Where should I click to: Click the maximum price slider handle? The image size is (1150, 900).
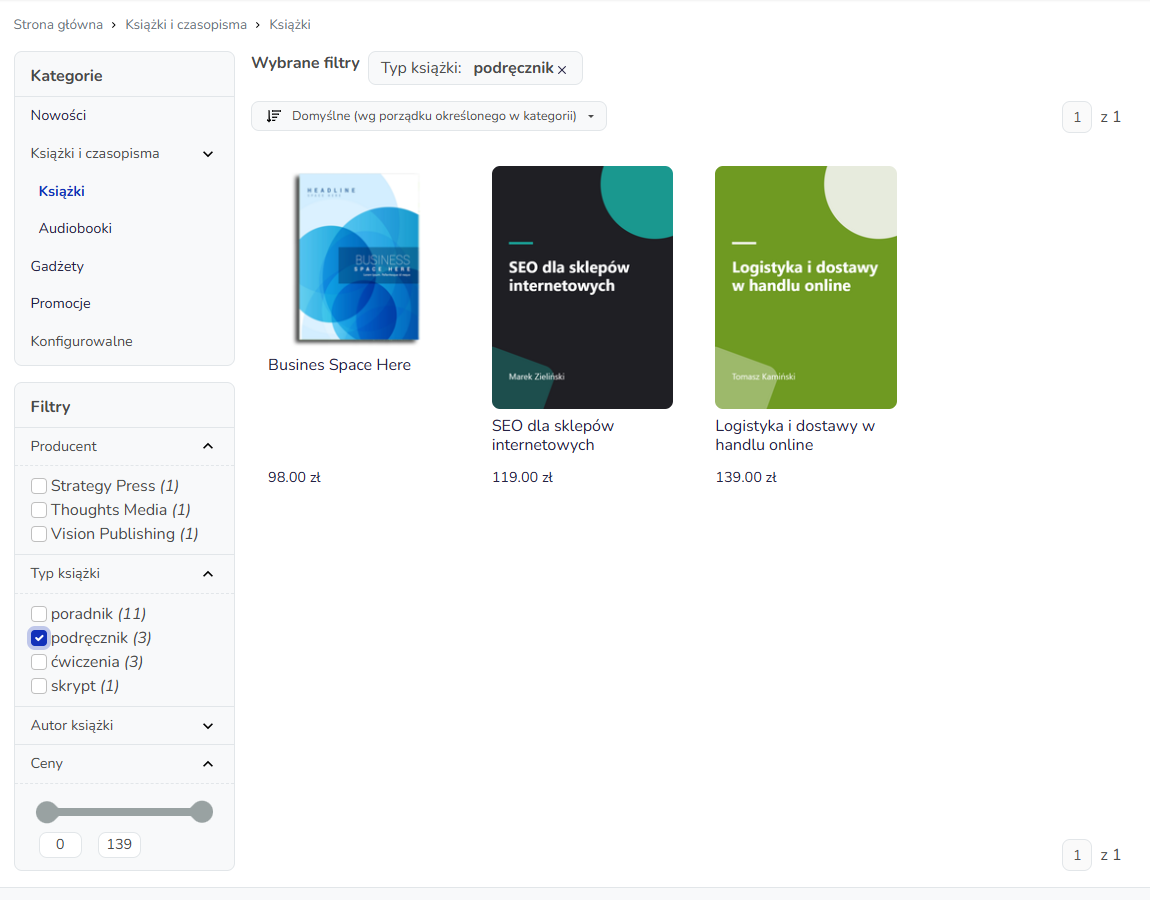[201, 812]
